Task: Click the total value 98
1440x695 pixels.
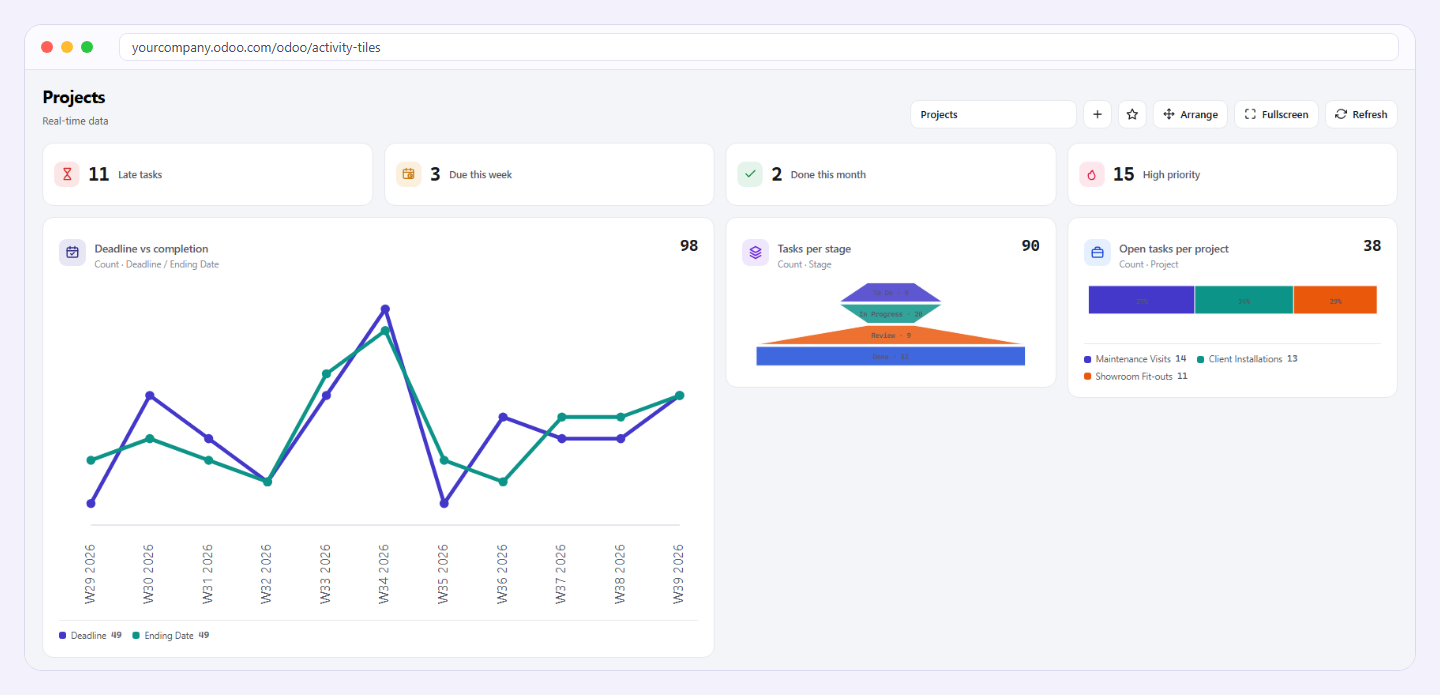Action: pyautogui.click(x=689, y=246)
